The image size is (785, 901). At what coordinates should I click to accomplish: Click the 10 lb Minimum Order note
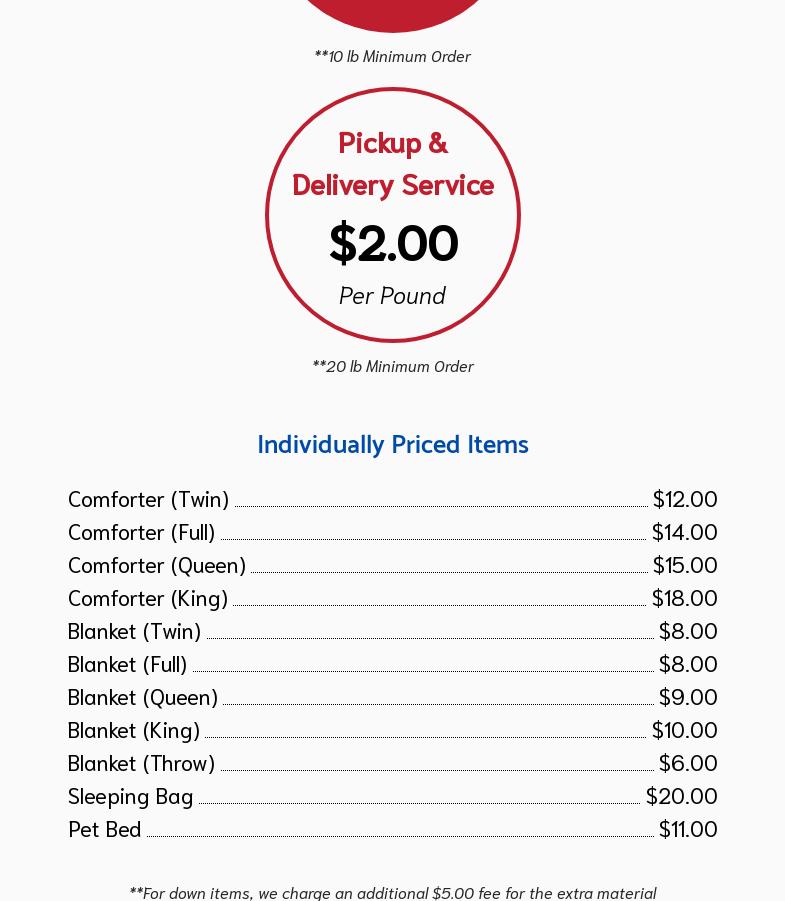pos(392,56)
